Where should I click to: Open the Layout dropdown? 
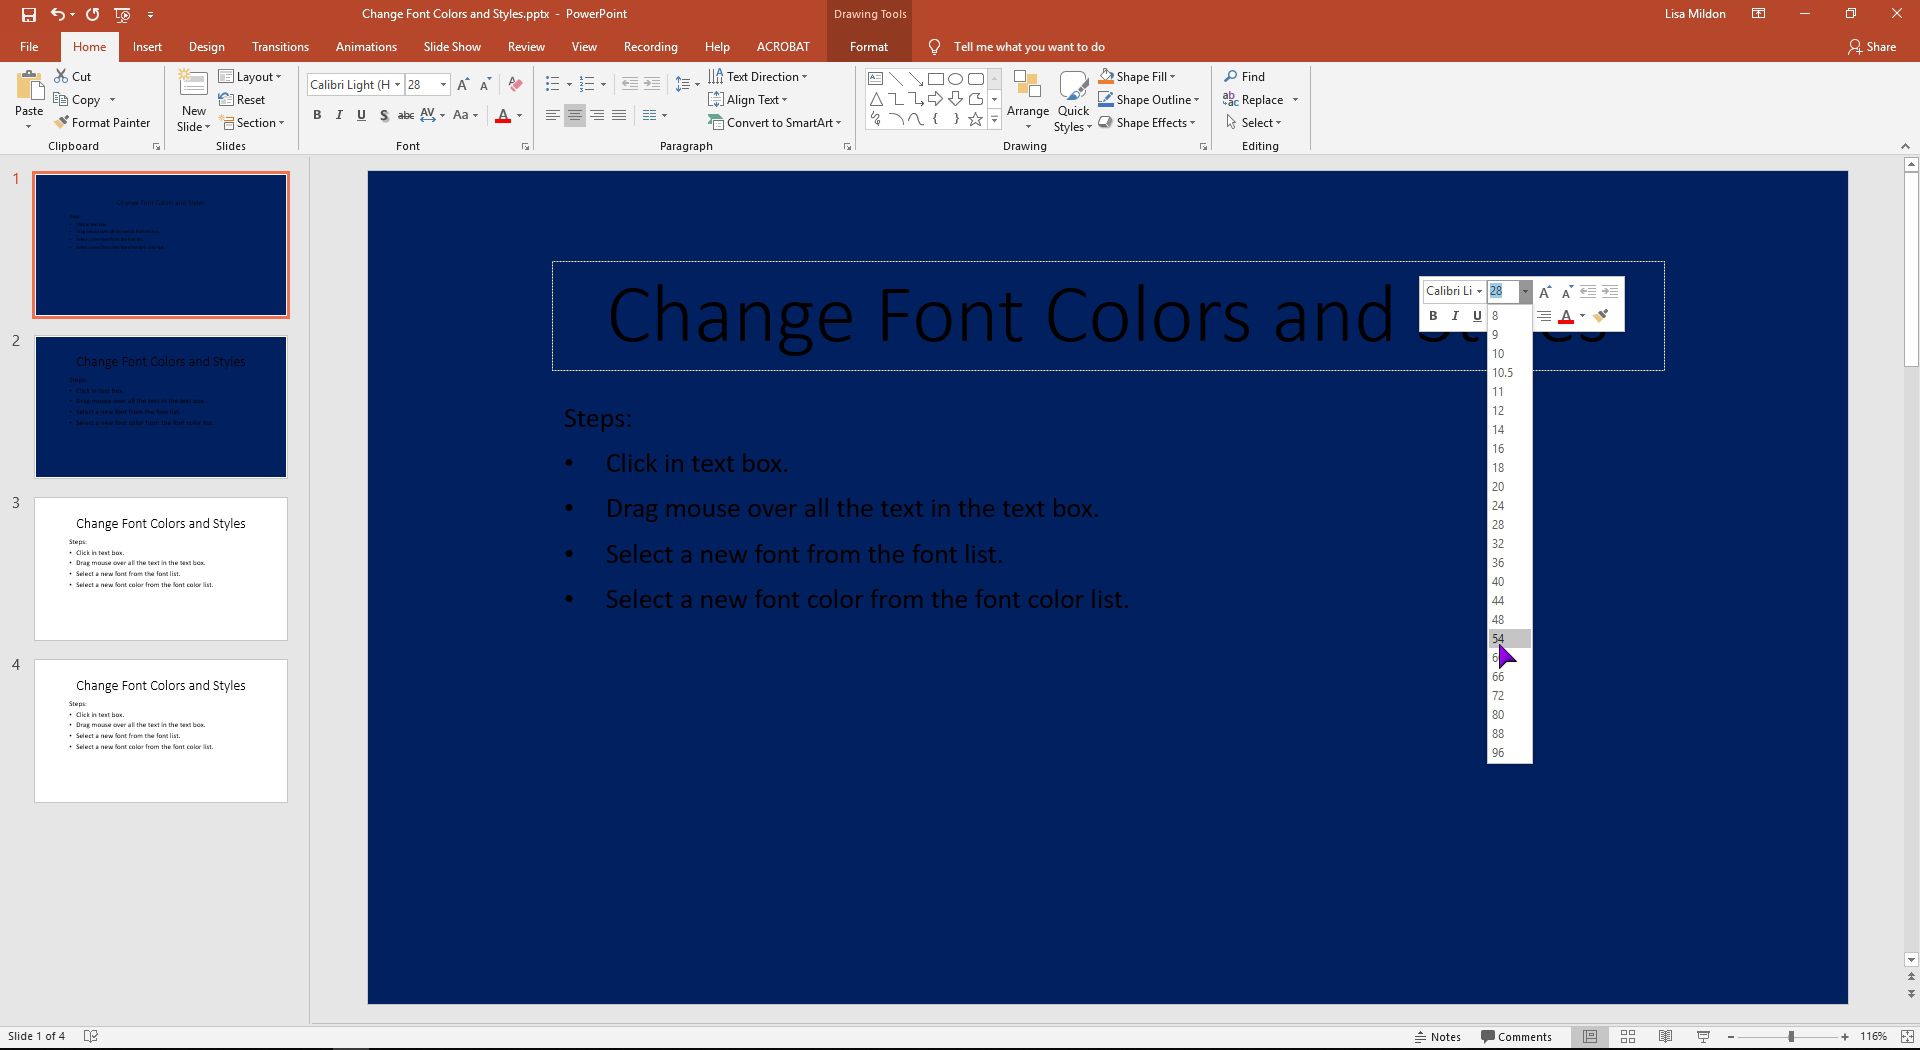click(250, 76)
